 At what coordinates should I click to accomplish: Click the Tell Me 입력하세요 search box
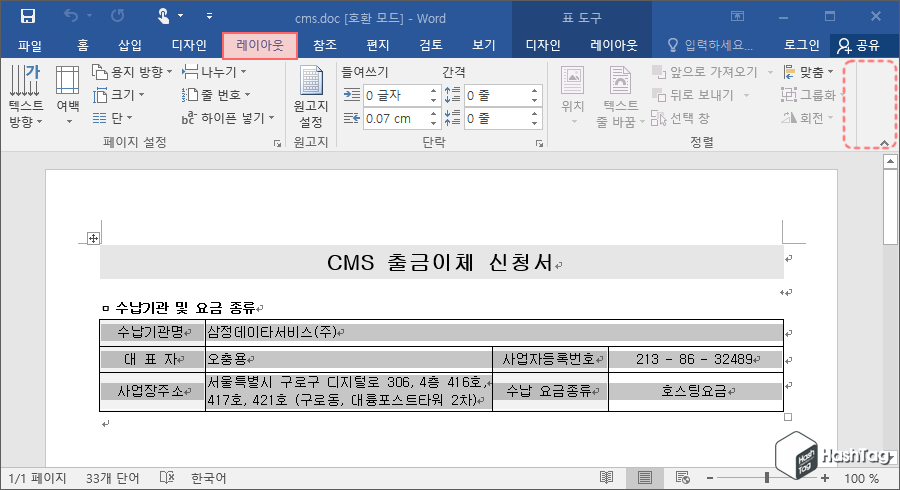(711, 45)
